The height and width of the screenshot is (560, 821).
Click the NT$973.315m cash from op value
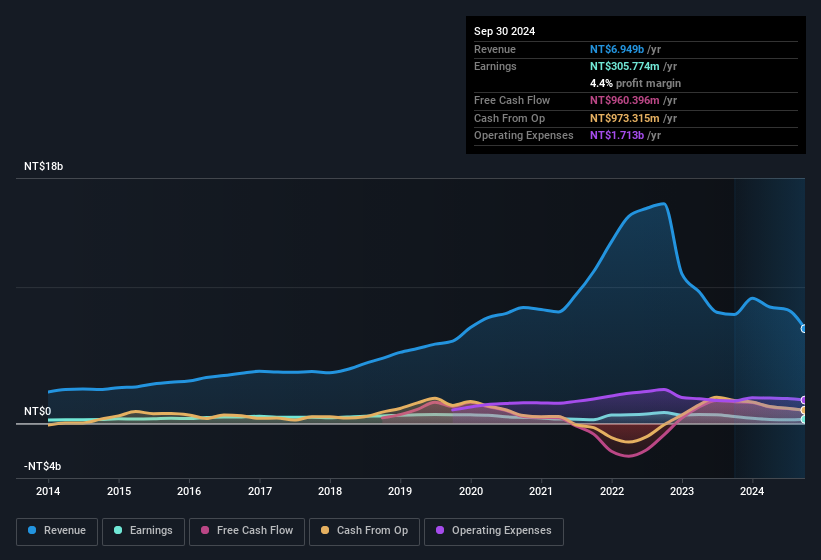[x=625, y=118]
